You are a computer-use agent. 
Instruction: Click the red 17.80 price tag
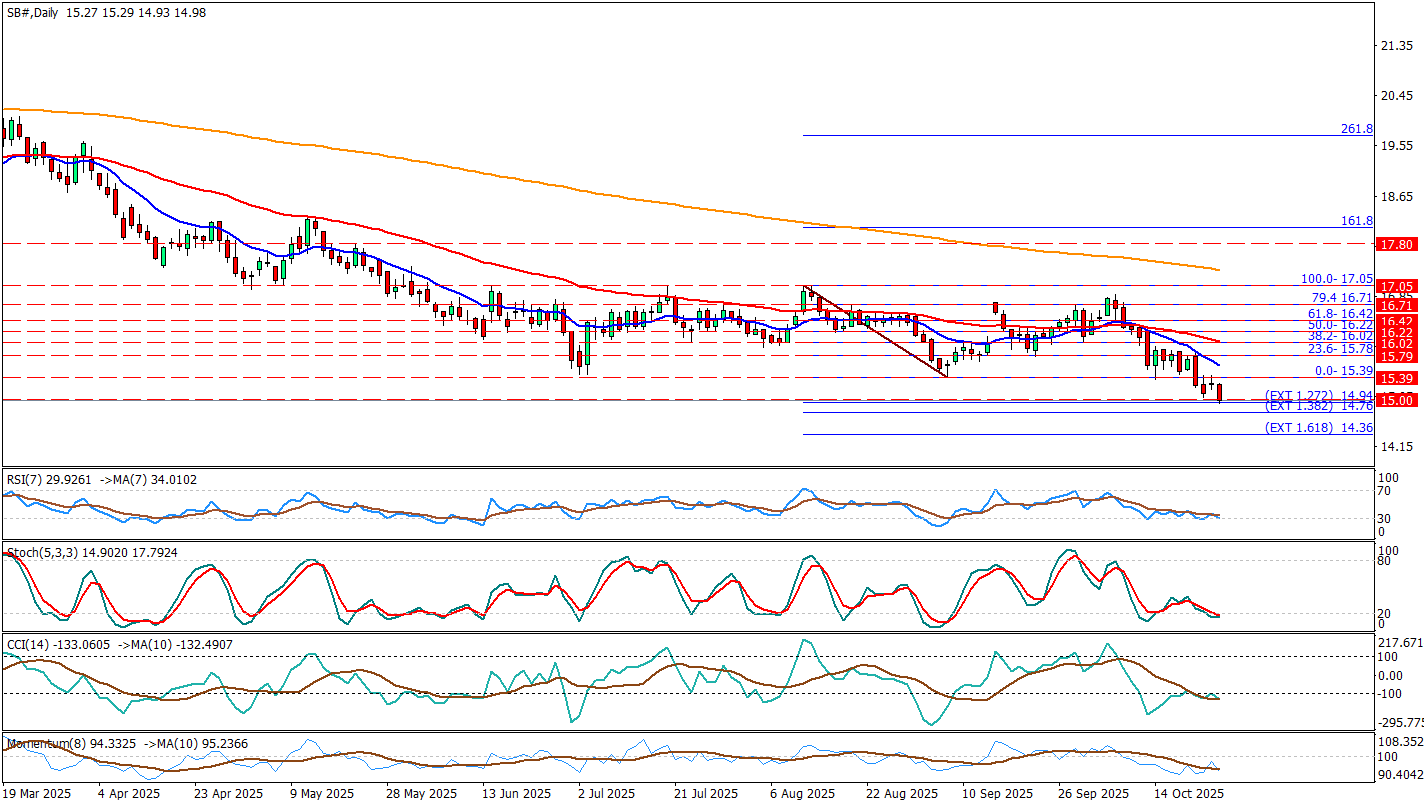click(1395, 244)
